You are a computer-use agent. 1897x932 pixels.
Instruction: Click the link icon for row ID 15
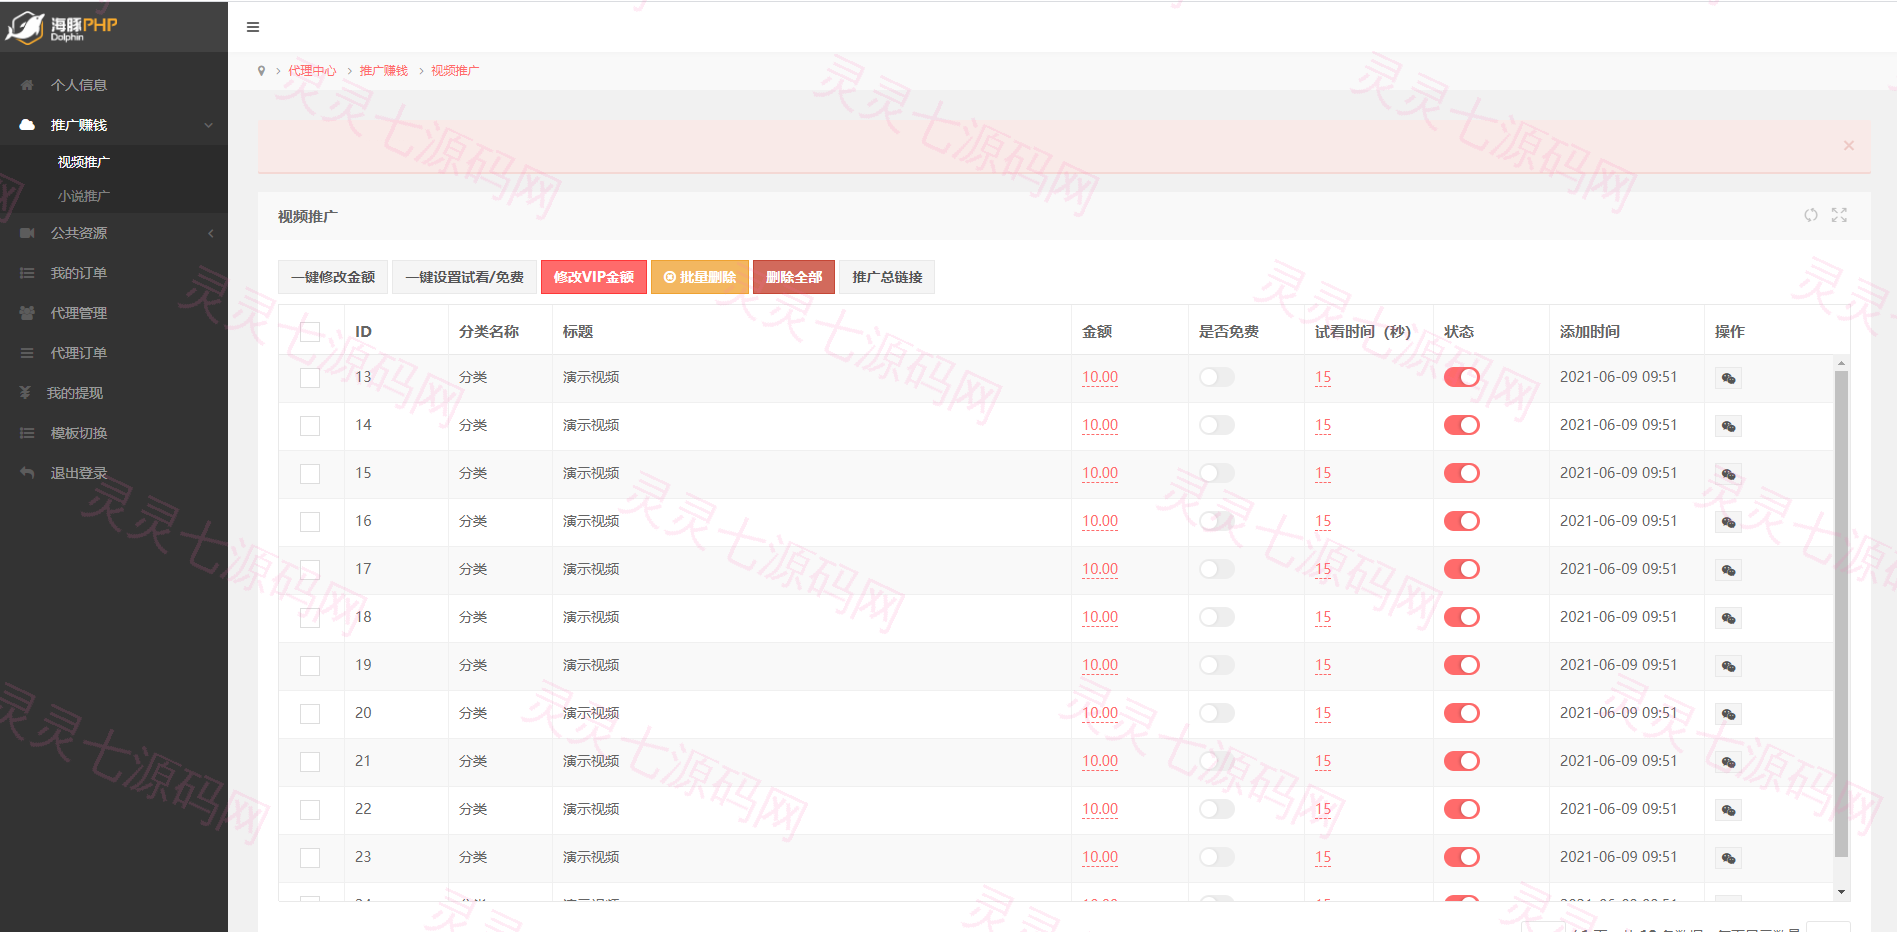pos(1728,474)
